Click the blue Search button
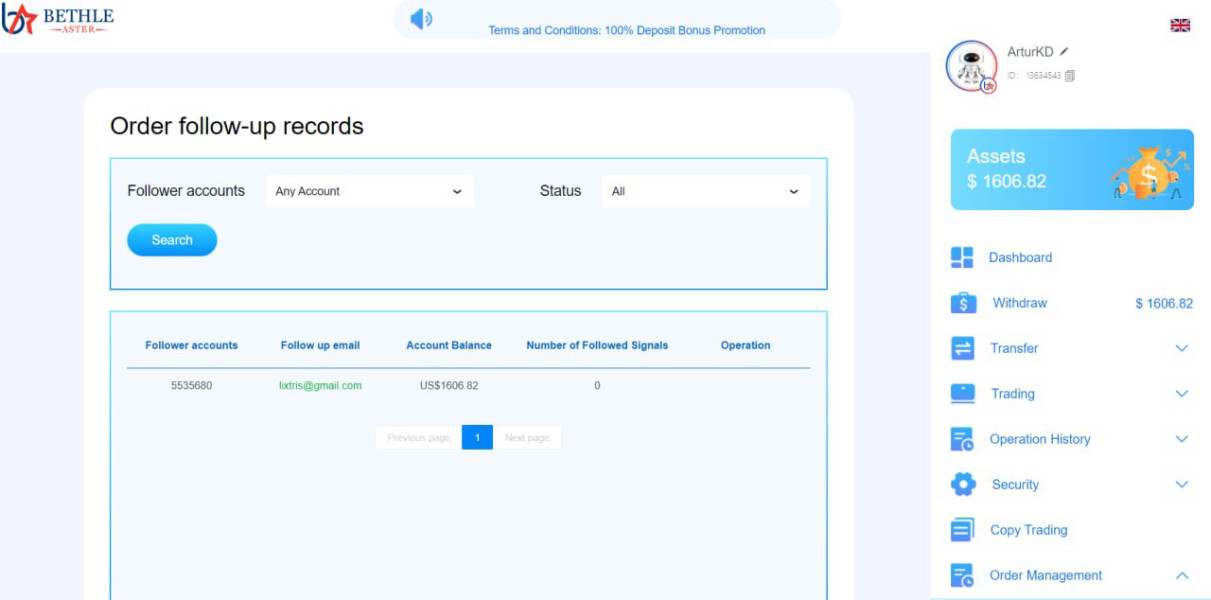Screen dimensions: 1211x600 (172, 240)
